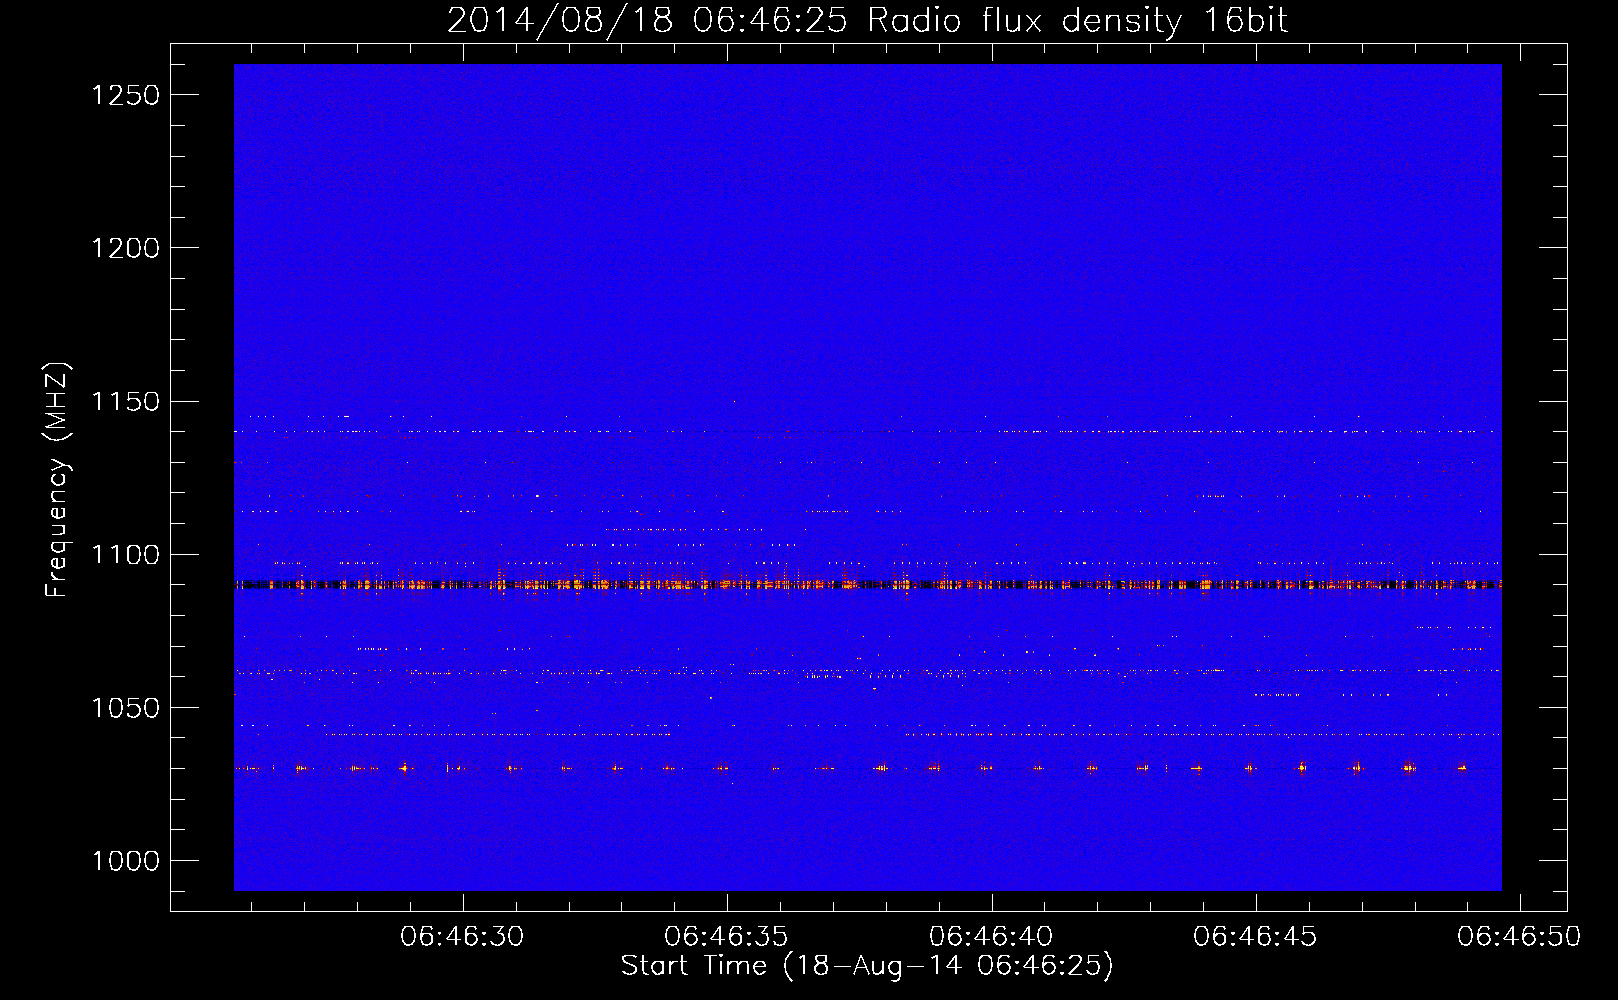1618x1000 pixels.
Task: Click the 1000 frequency tick label
Action: 126,861
